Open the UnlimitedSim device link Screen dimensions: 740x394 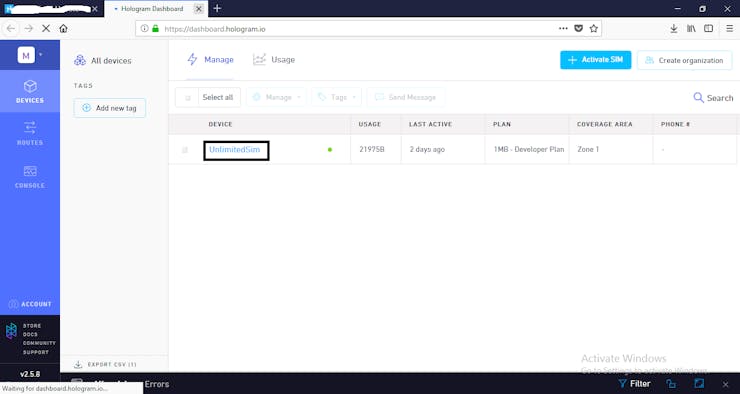pos(235,150)
